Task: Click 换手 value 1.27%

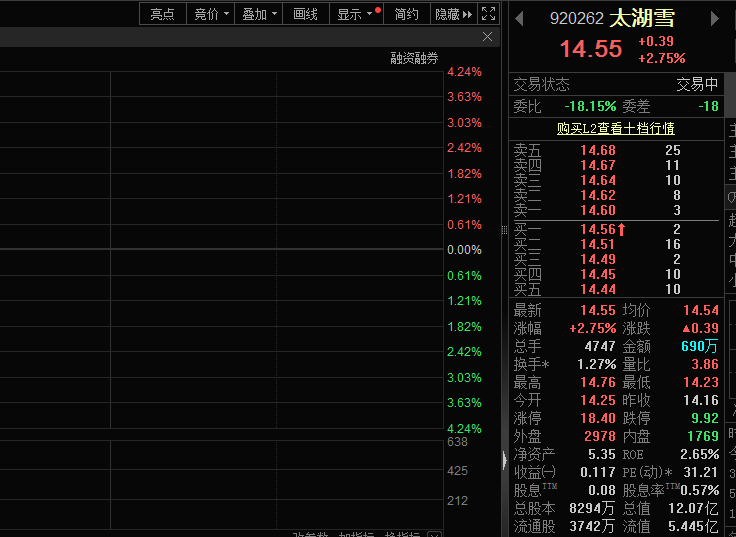Action: [x=597, y=364]
